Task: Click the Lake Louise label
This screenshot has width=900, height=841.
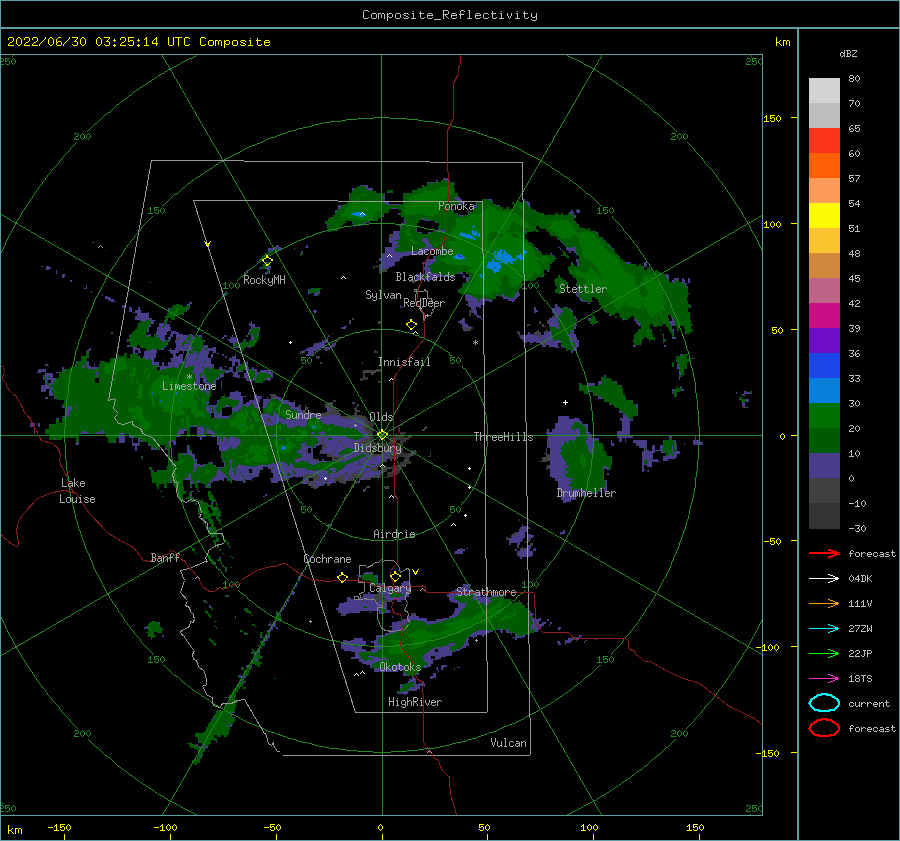Action: click(77, 491)
